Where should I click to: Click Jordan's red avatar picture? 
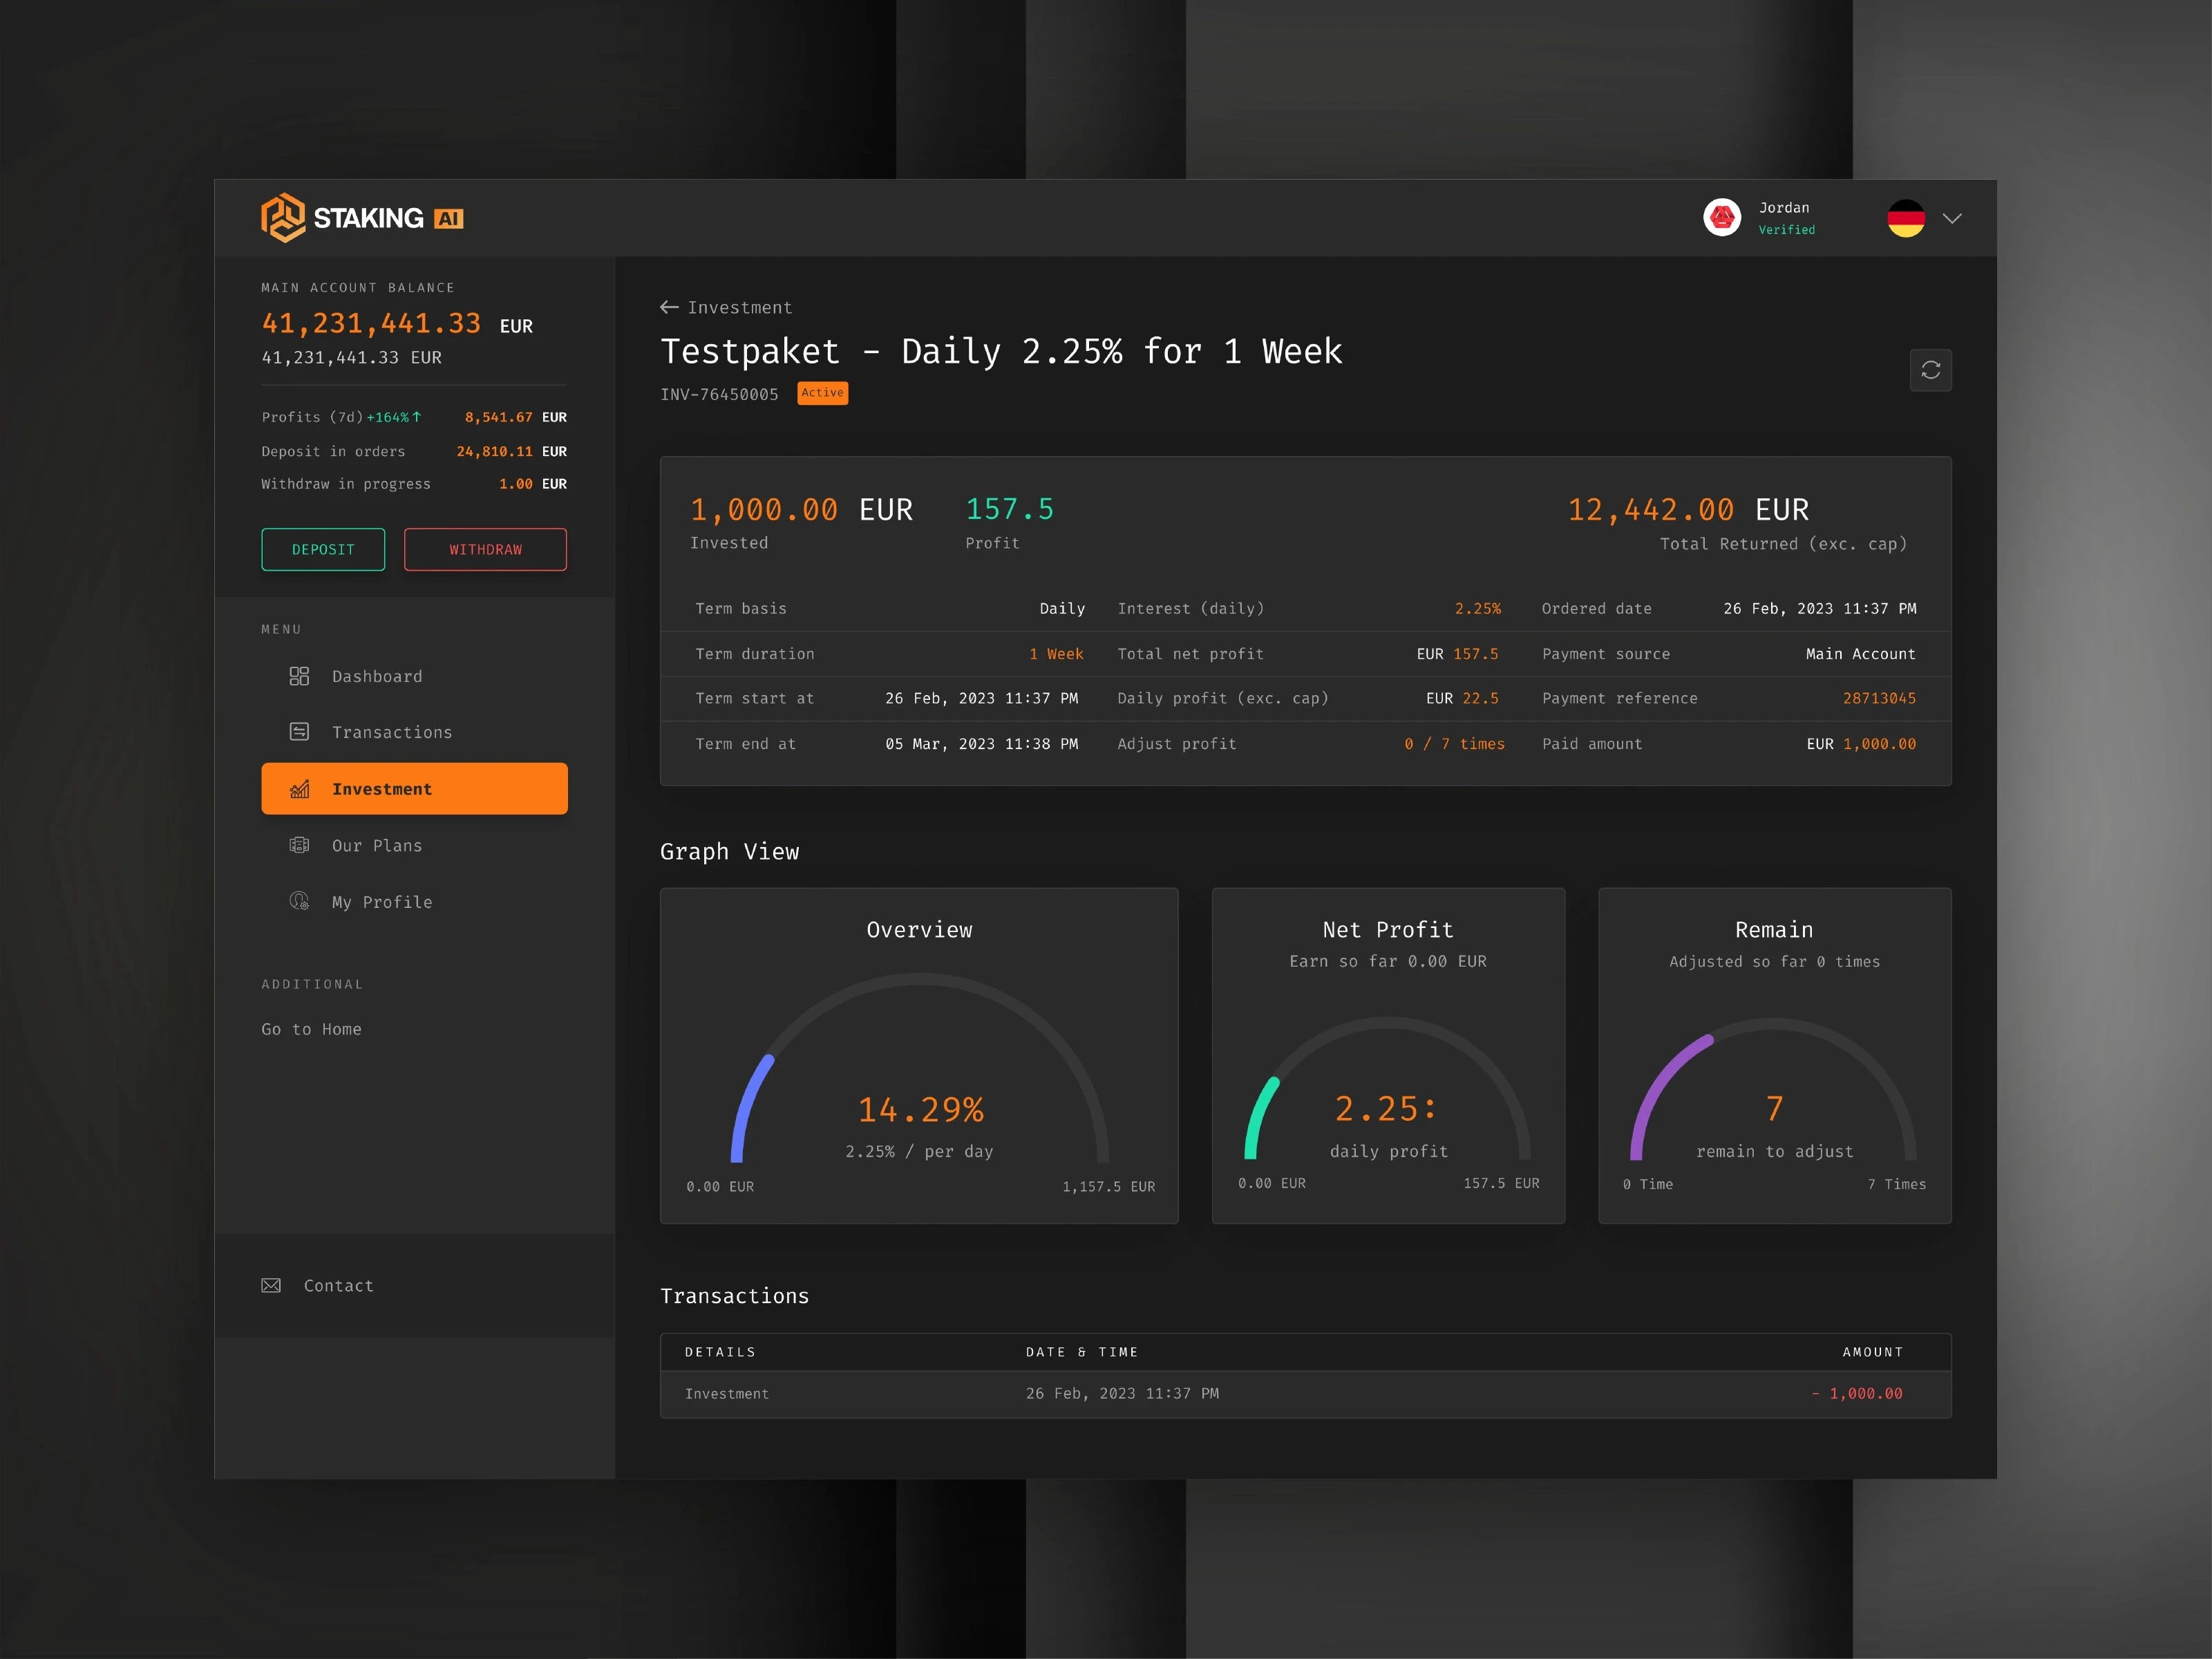point(1721,217)
